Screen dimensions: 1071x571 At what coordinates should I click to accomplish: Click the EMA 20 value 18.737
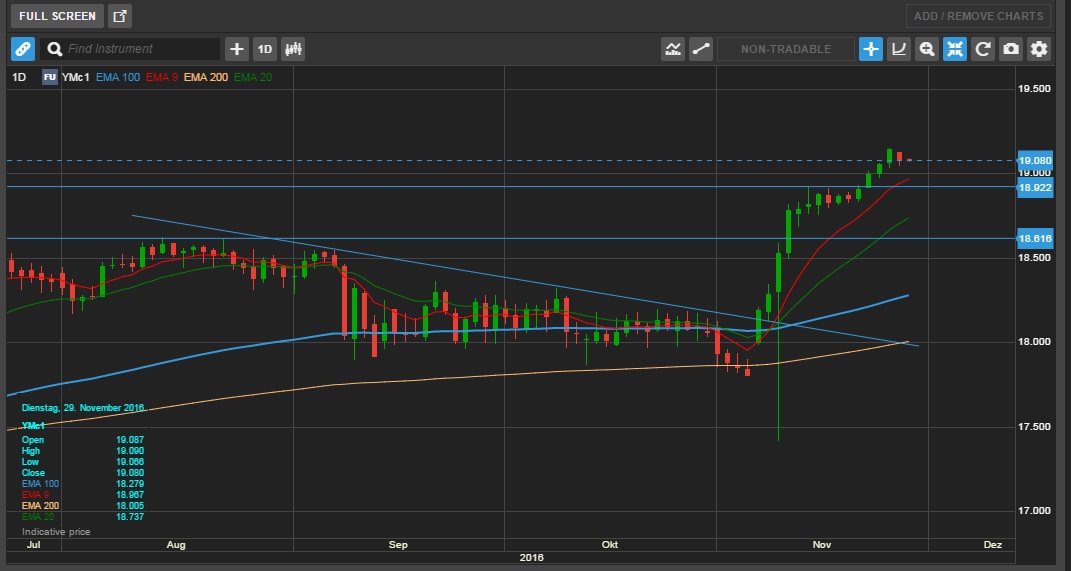tap(130, 516)
